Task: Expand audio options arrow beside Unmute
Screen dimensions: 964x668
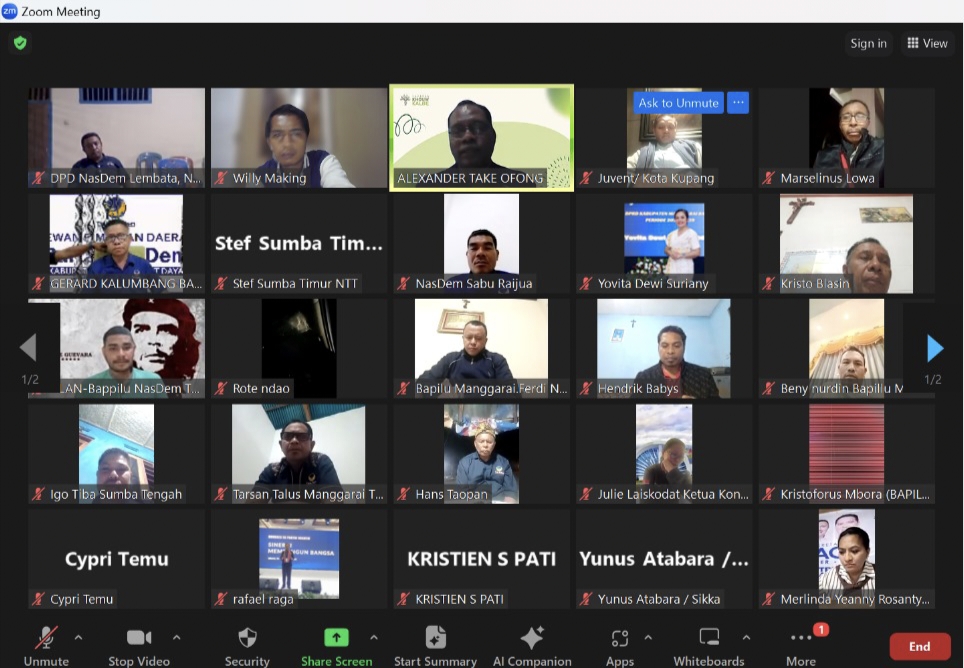Action: pyautogui.click(x=79, y=637)
